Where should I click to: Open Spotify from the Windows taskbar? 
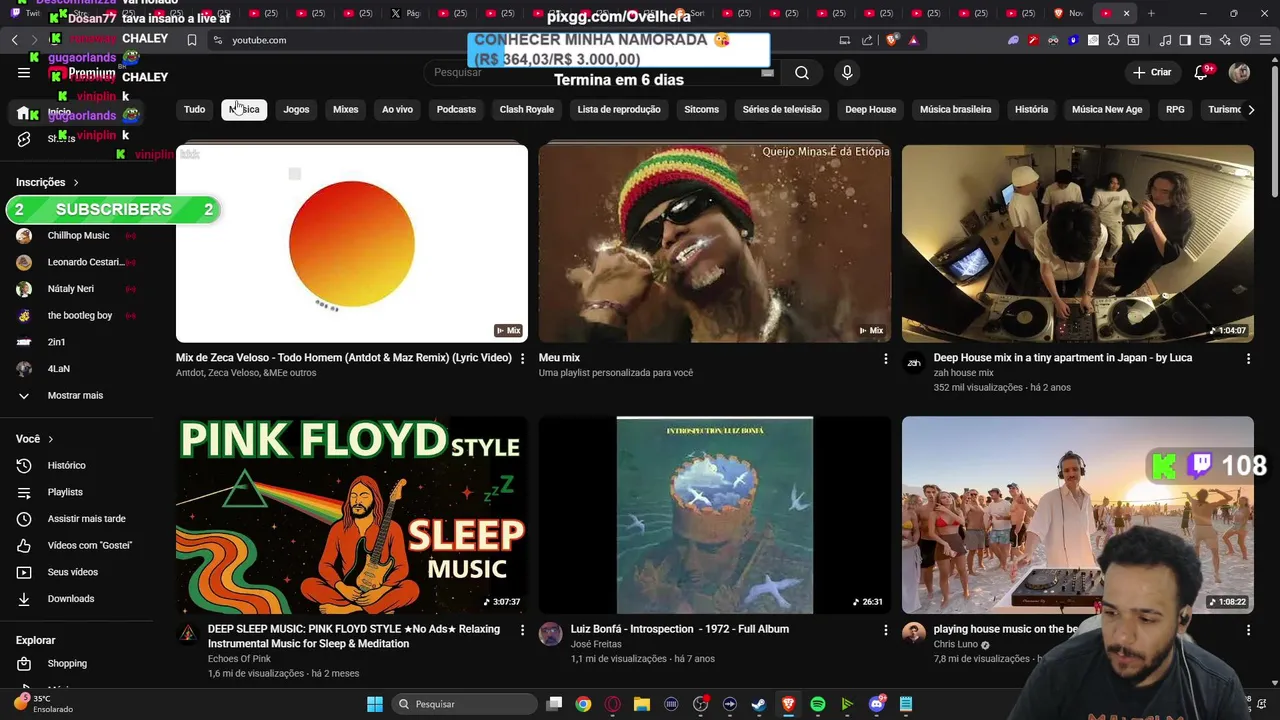coord(817,704)
